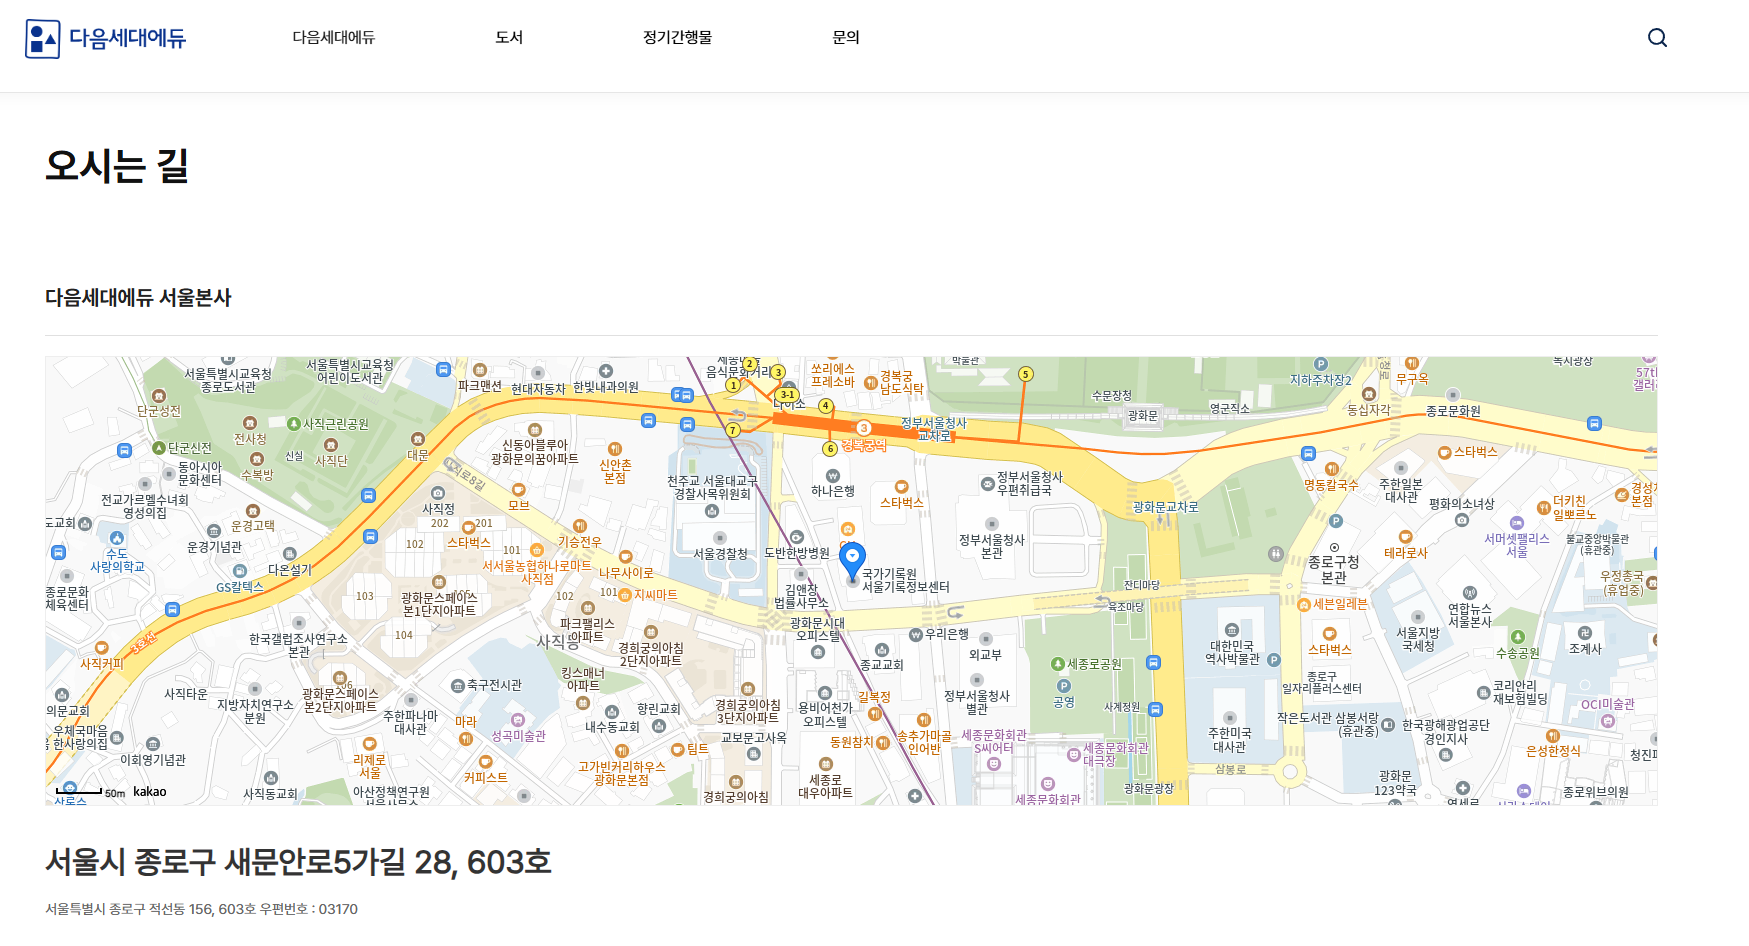Click subway exit 5 marker

pyautogui.click(x=1025, y=374)
